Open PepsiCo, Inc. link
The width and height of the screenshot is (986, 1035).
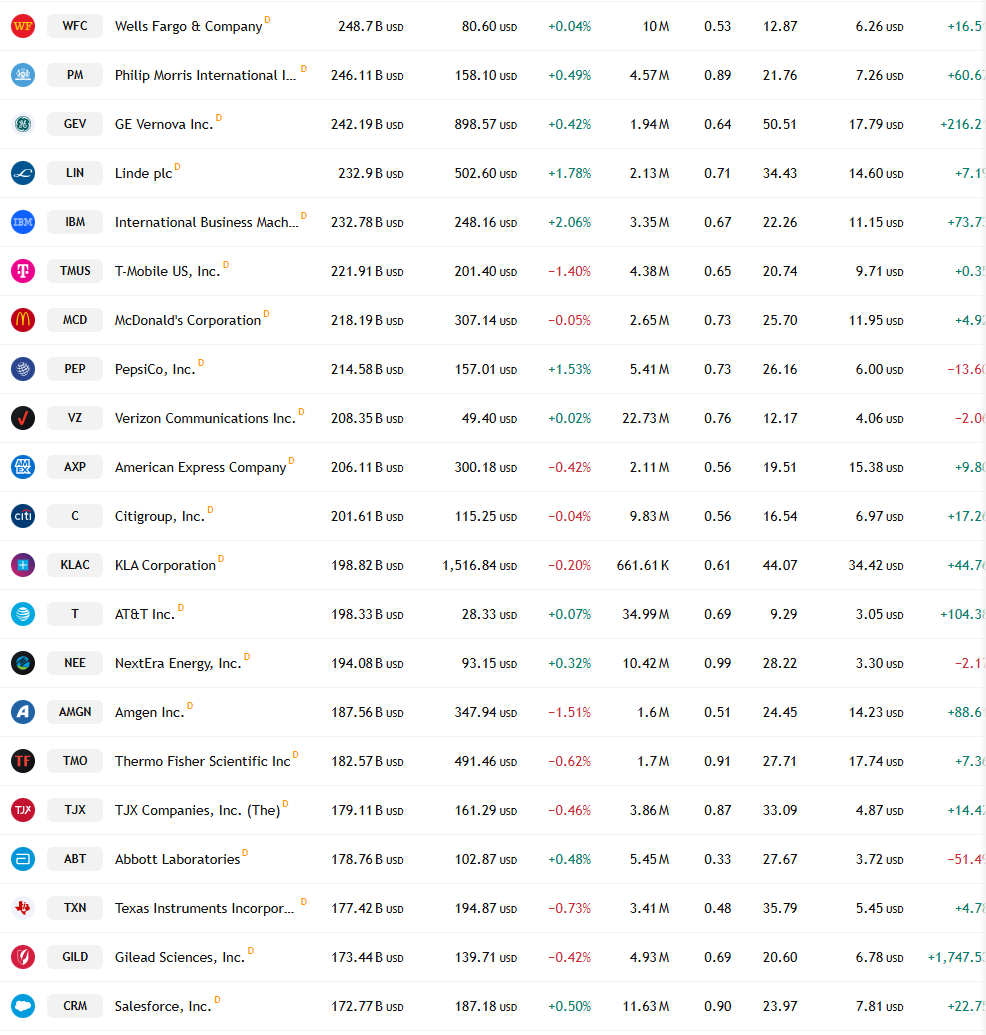pyautogui.click(x=155, y=369)
